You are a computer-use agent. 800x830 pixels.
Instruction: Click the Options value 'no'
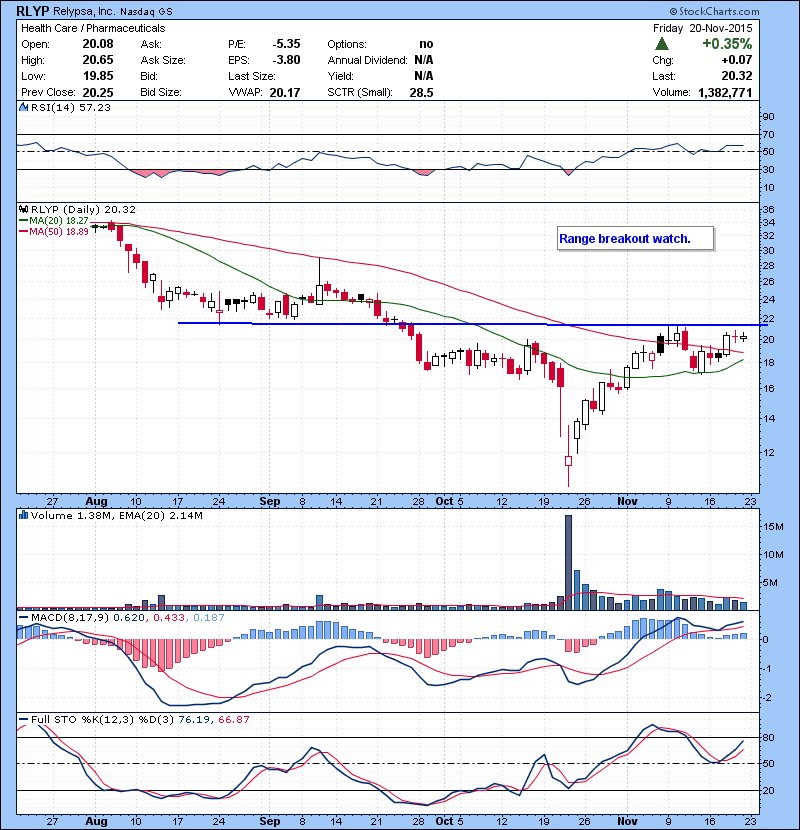pos(426,44)
